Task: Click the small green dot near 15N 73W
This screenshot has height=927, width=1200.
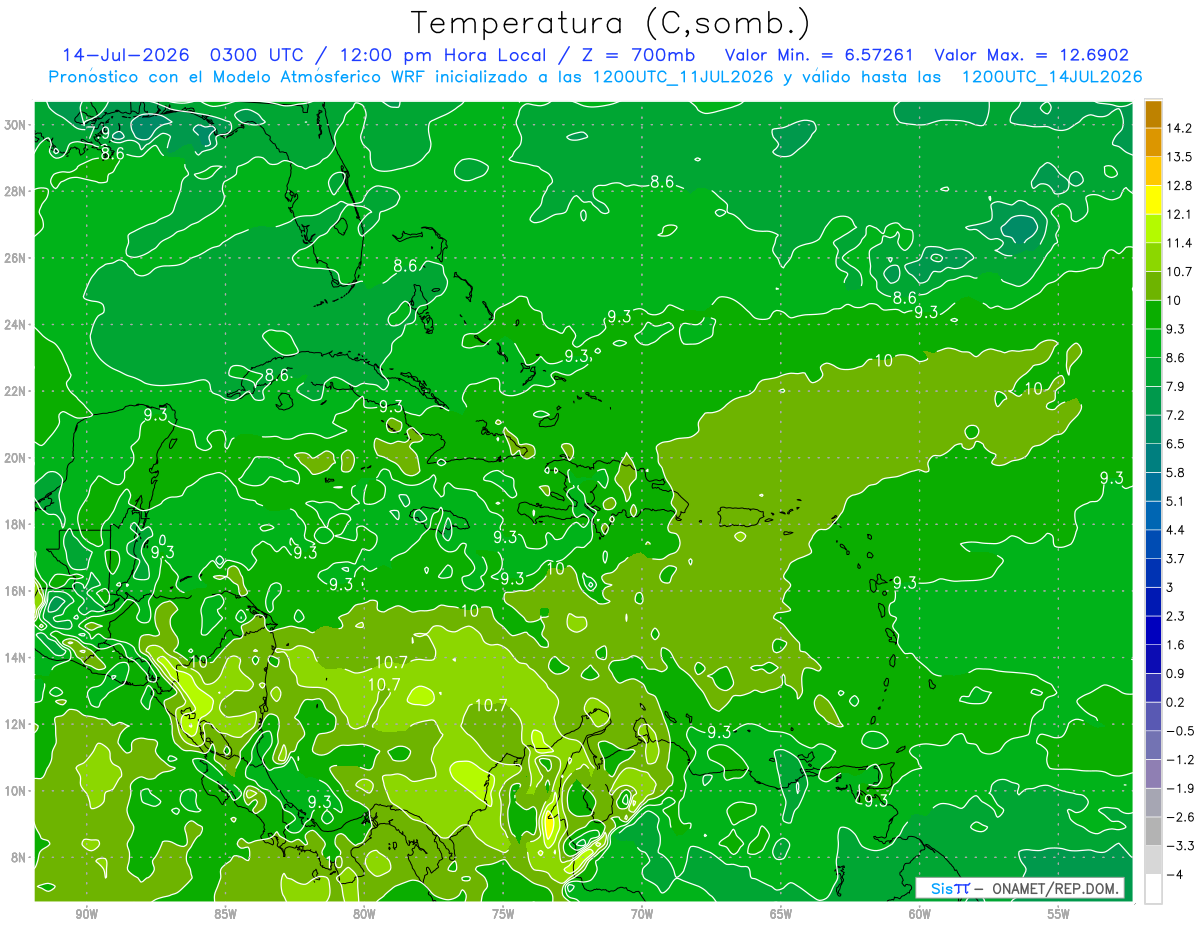Action: pos(544,611)
